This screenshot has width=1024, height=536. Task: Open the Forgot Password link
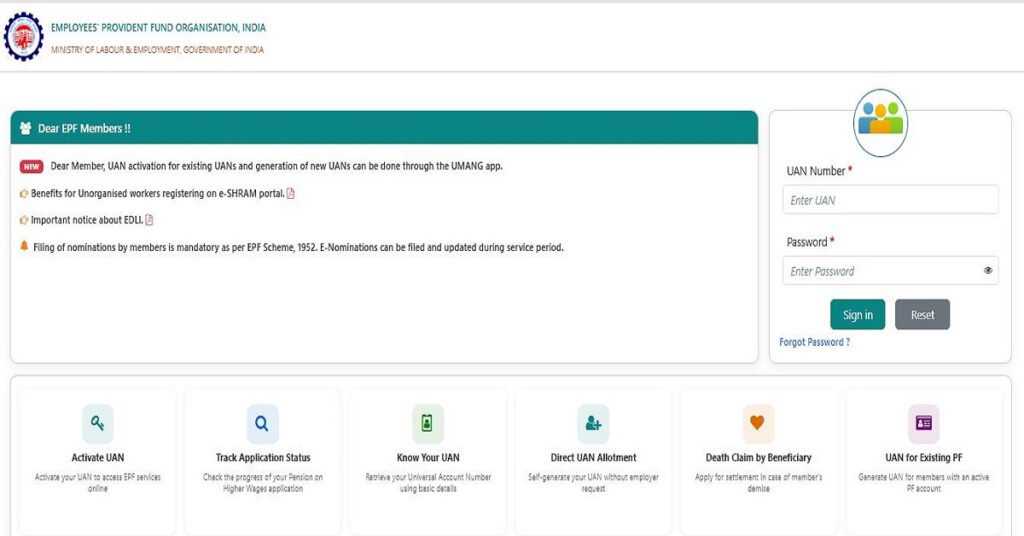click(x=814, y=342)
